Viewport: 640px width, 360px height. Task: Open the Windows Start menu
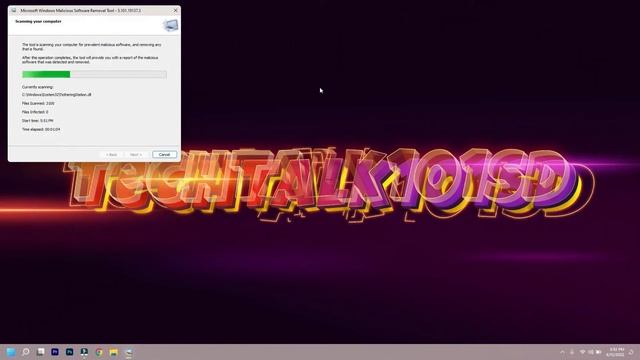tap(11, 352)
